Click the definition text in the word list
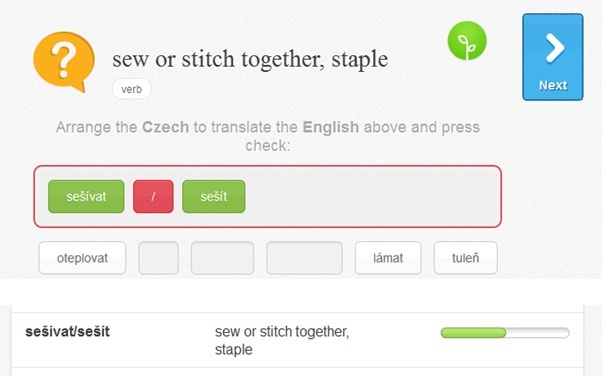Viewport: 608px width, 384px height. pos(282,341)
